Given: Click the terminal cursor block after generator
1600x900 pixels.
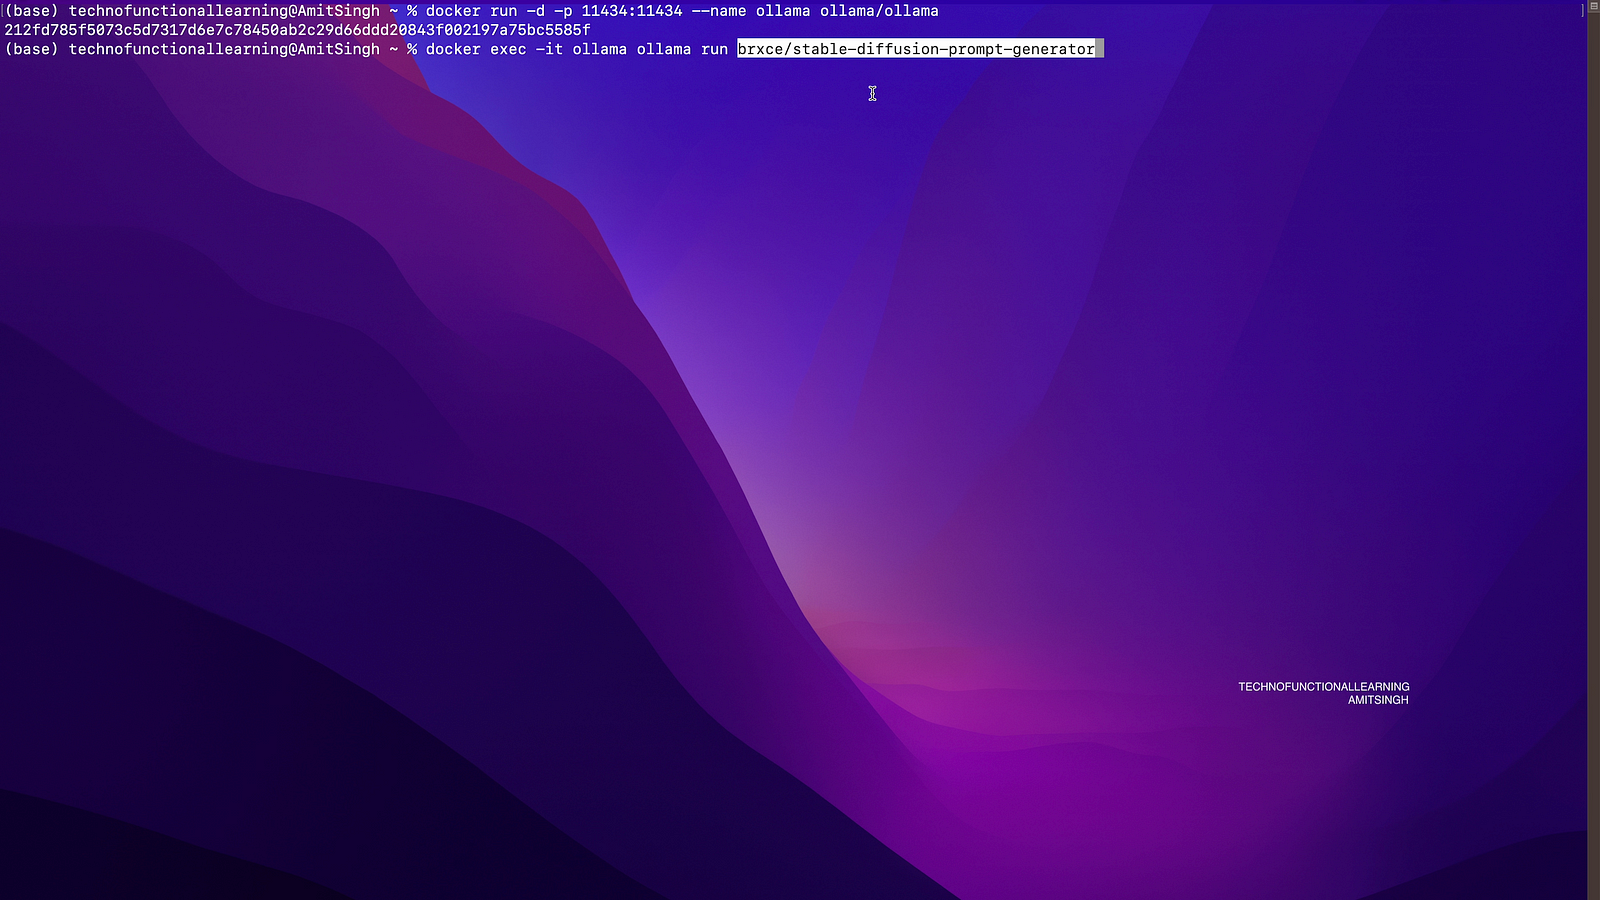Looking at the screenshot, I should coord(1100,49).
